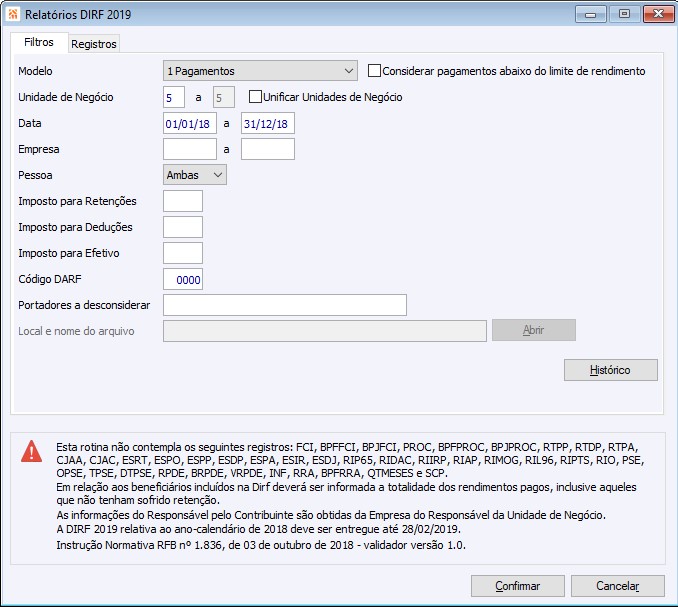Click the Imposto para Retenções field
The width and height of the screenshot is (678, 607).
[x=183, y=201]
